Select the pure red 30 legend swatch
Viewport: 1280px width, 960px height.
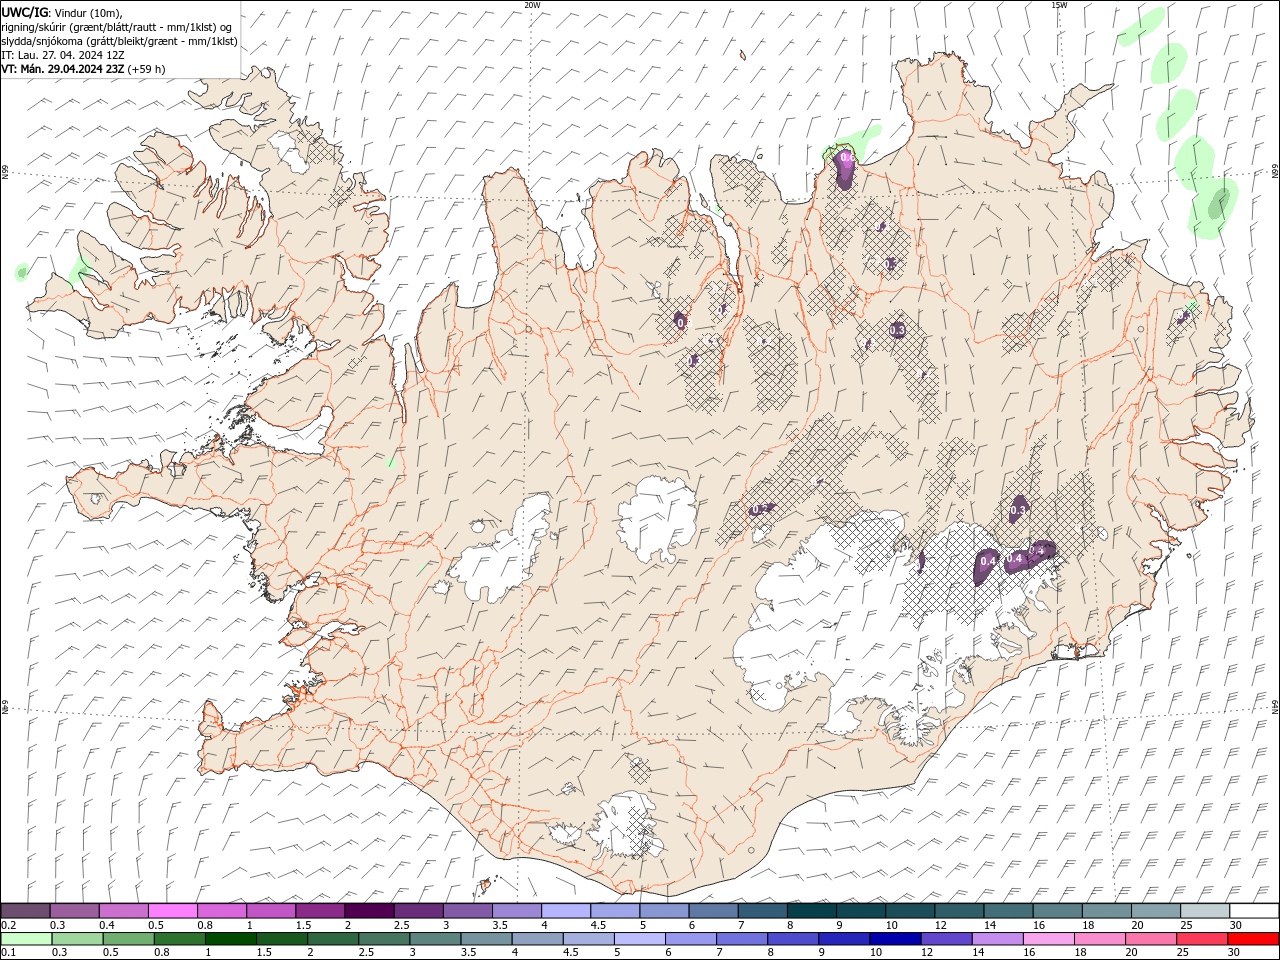pos(1253,939)
